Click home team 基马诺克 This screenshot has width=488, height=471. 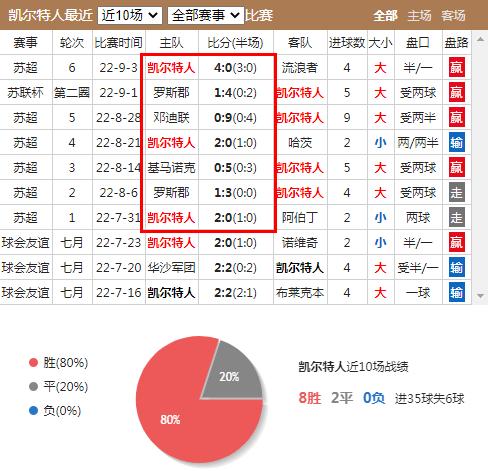coord(171,167)
